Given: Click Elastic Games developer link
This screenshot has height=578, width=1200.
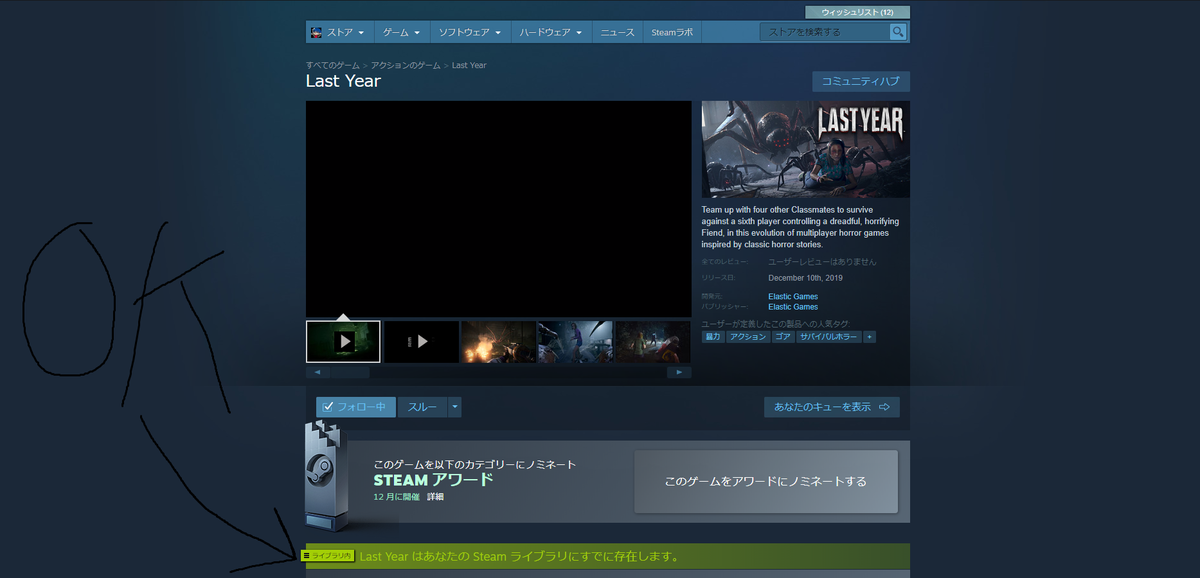Looking at the screenshot, I should [x=793, y=296].
